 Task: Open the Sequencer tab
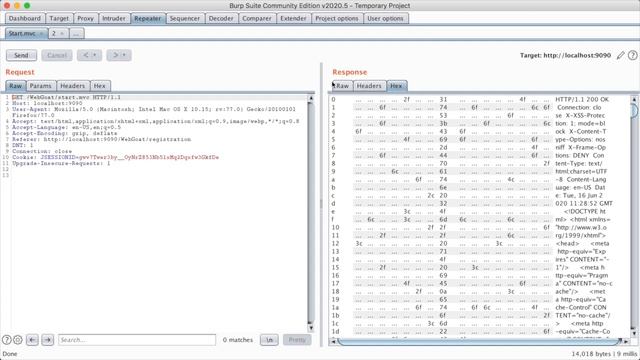[184, 18]
